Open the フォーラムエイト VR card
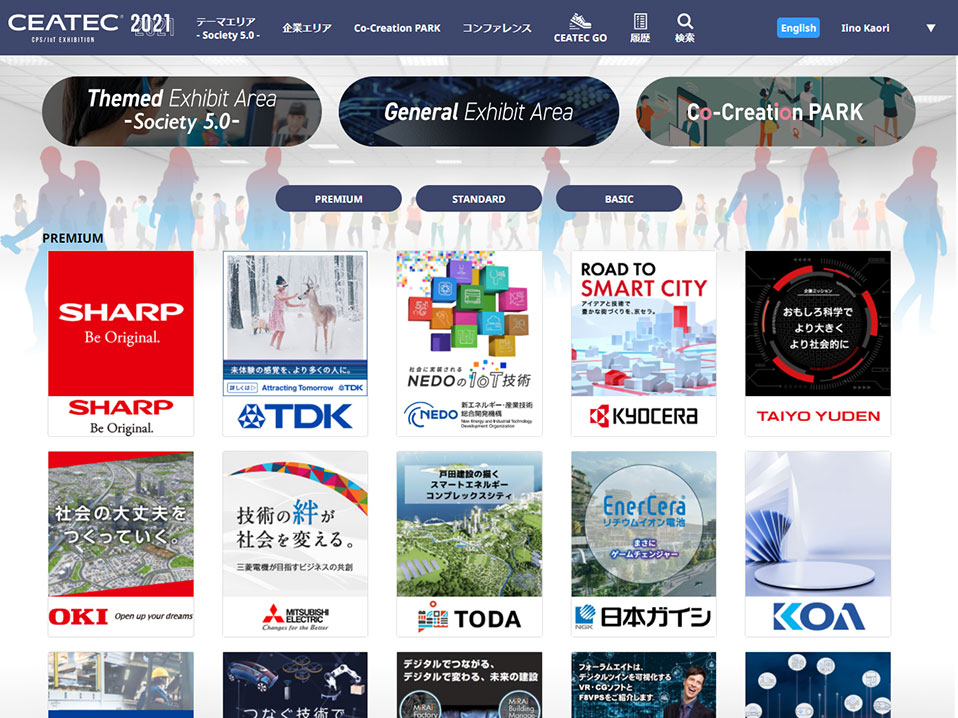 (643, 684)
